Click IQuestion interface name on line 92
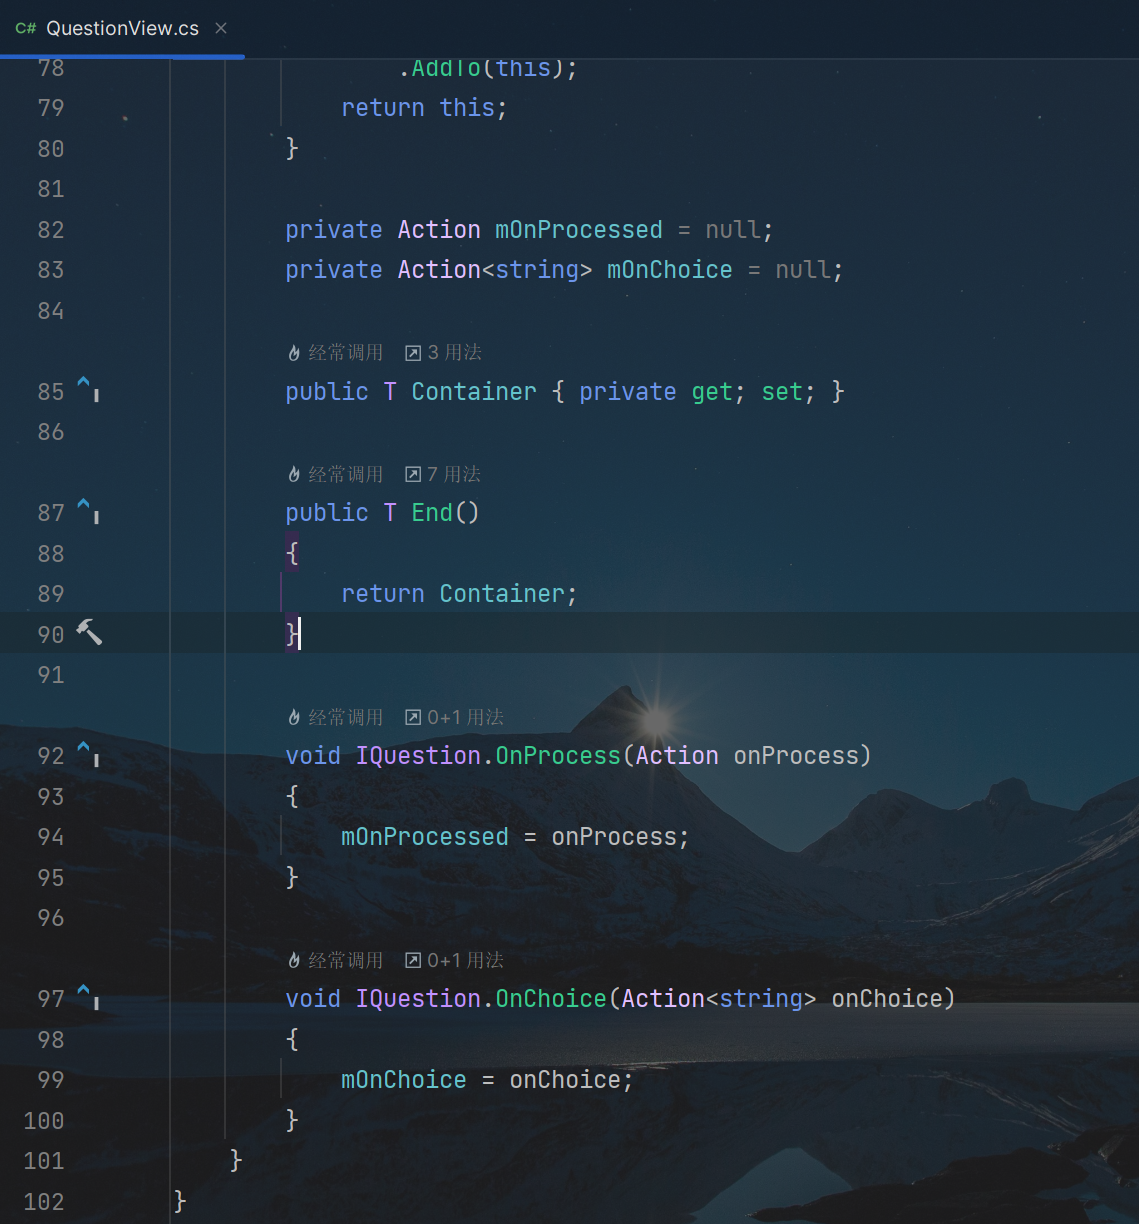The width and height of the screenshot is (1139, 1224). (418, 756)
